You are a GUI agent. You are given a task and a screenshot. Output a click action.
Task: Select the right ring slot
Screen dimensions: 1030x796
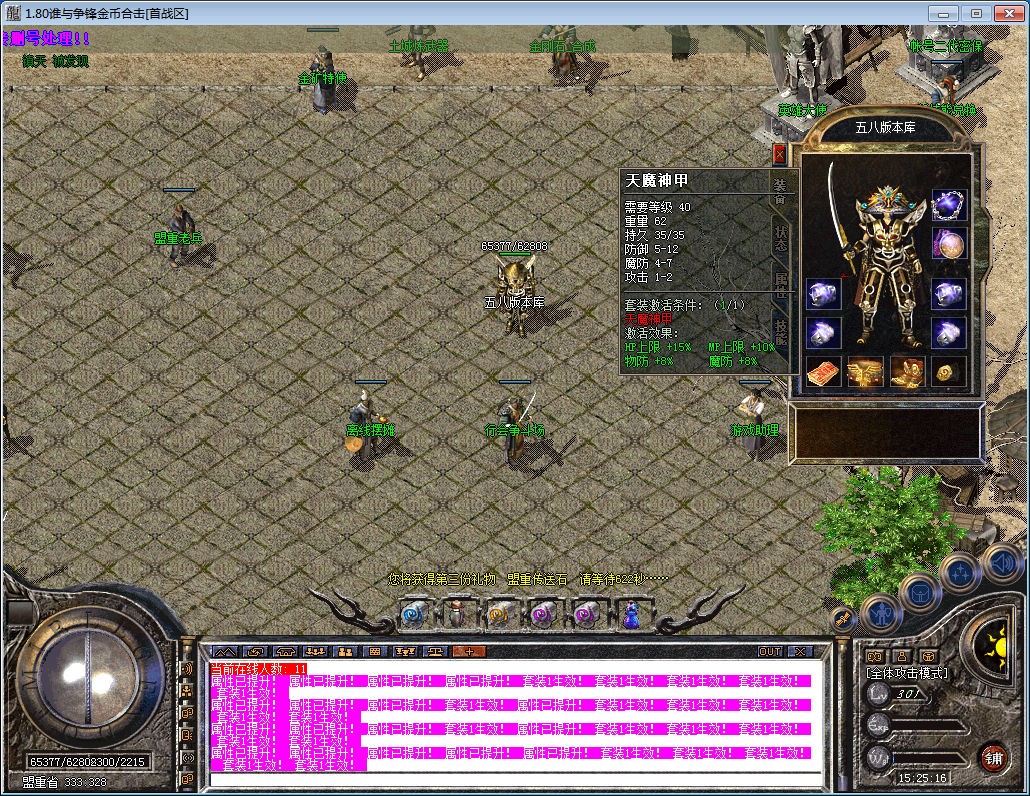coord(949,333)
